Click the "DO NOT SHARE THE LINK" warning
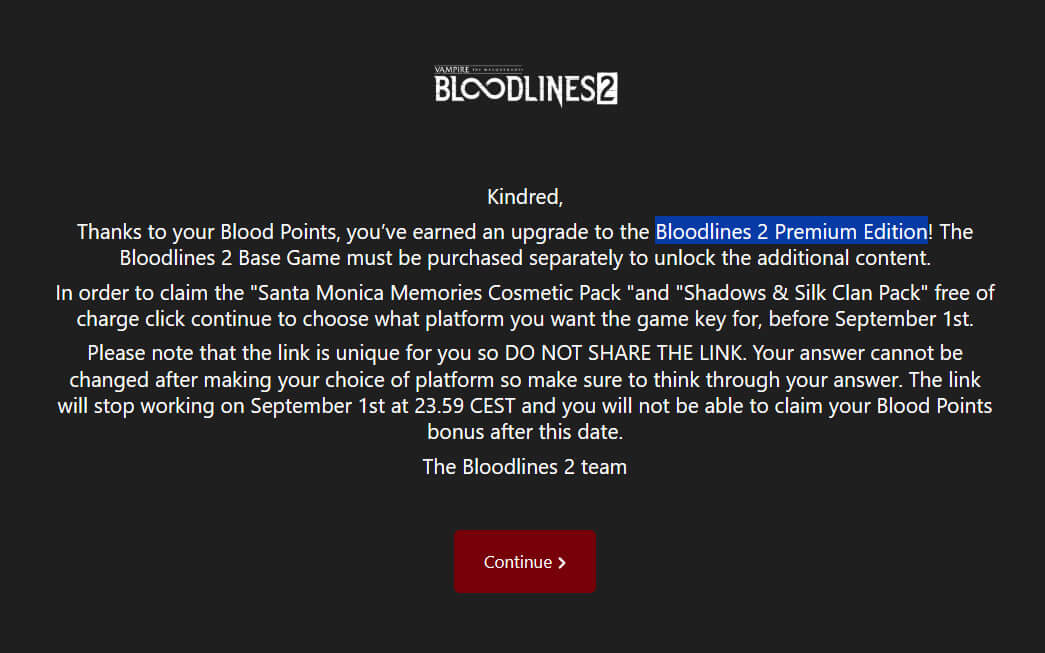The width and height of the screenshot is (1045, 653). click(x=624, y=352)
